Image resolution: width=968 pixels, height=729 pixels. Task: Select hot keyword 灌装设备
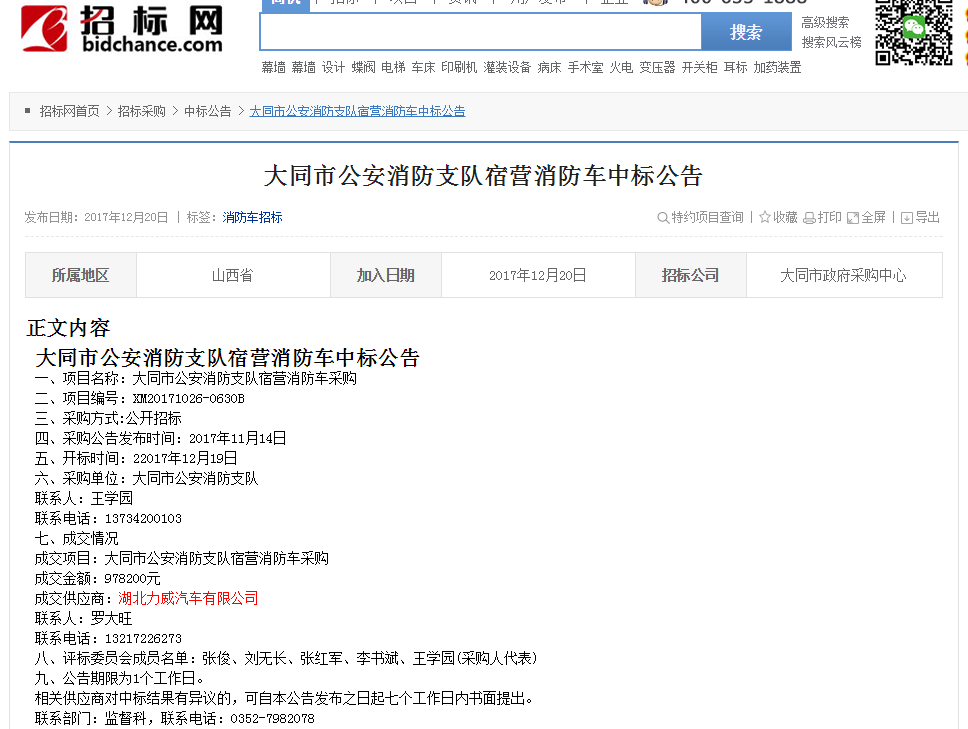click(x=507, y=67)
